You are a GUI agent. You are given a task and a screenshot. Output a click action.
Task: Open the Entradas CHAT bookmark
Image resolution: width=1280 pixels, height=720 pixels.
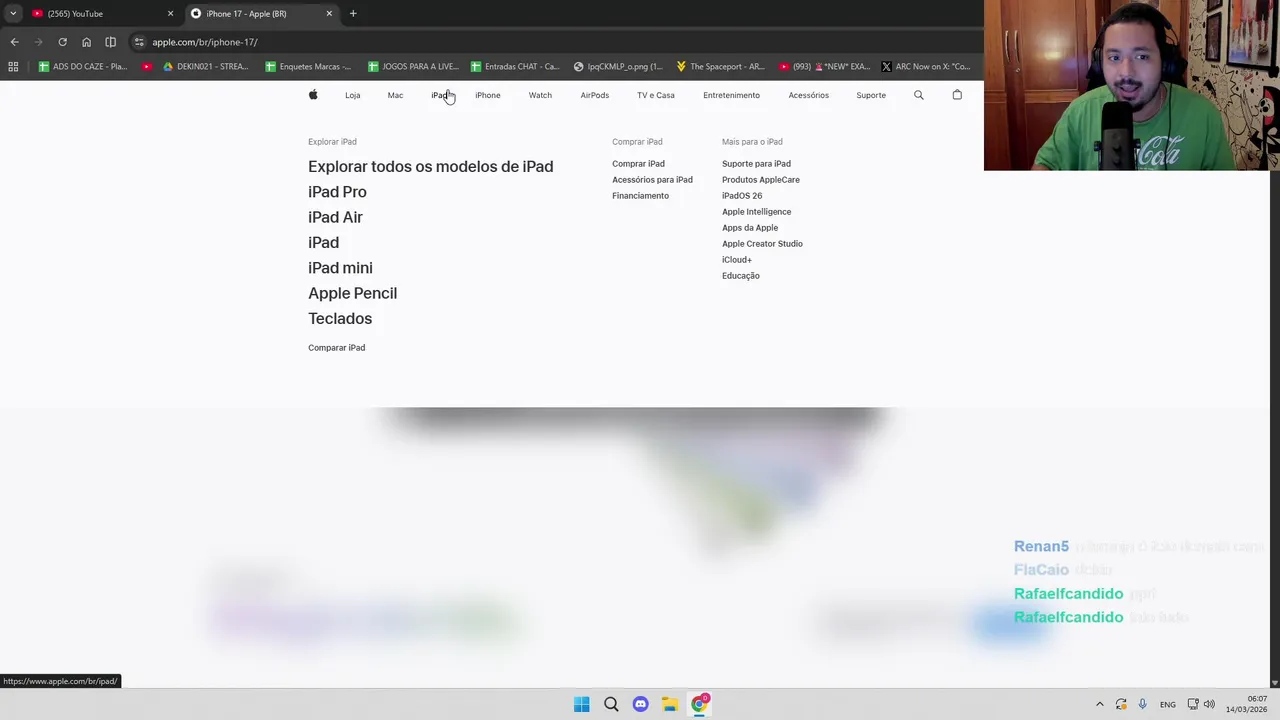pos(515,67)
